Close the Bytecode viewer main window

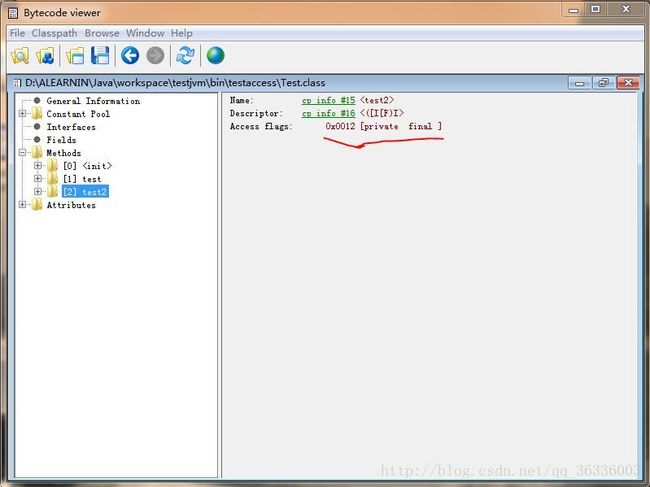[x=626, y=10]
